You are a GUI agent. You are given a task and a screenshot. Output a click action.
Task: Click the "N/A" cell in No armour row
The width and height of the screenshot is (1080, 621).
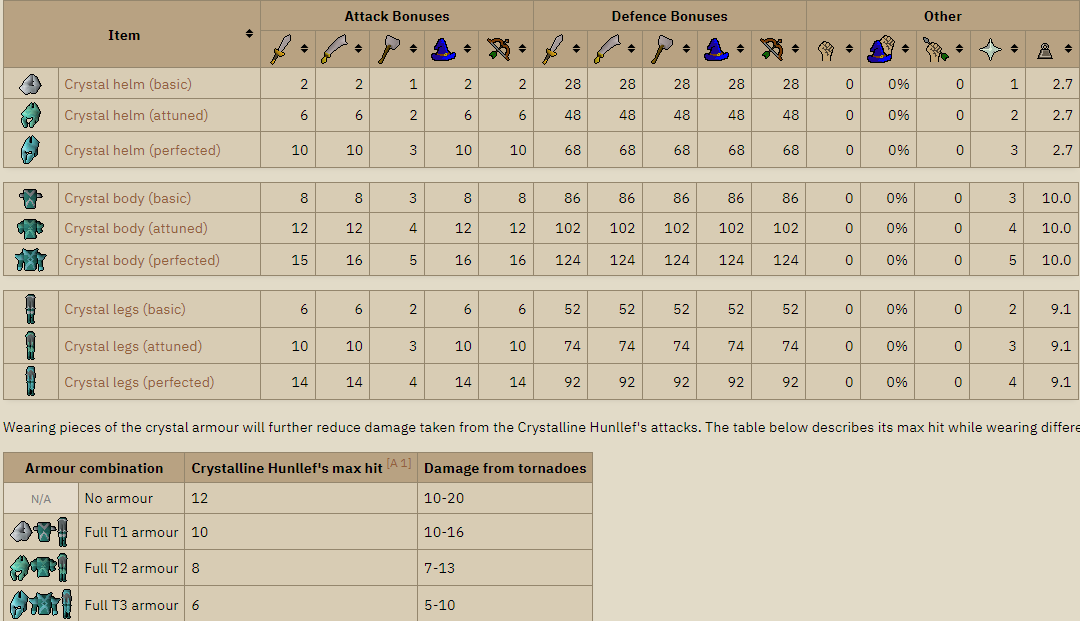point(41,498)
